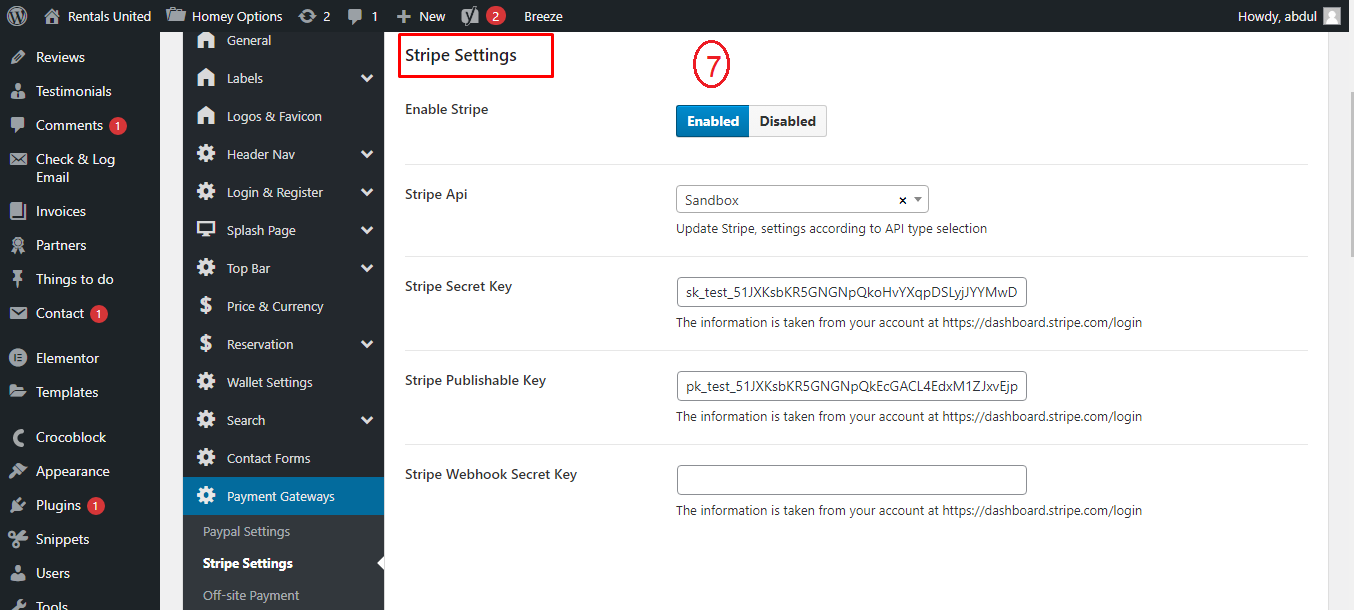The height and width of the screenshot is (610, 1354).
Task: Click the monitor icon beside Splash Page
Action: 206,230
